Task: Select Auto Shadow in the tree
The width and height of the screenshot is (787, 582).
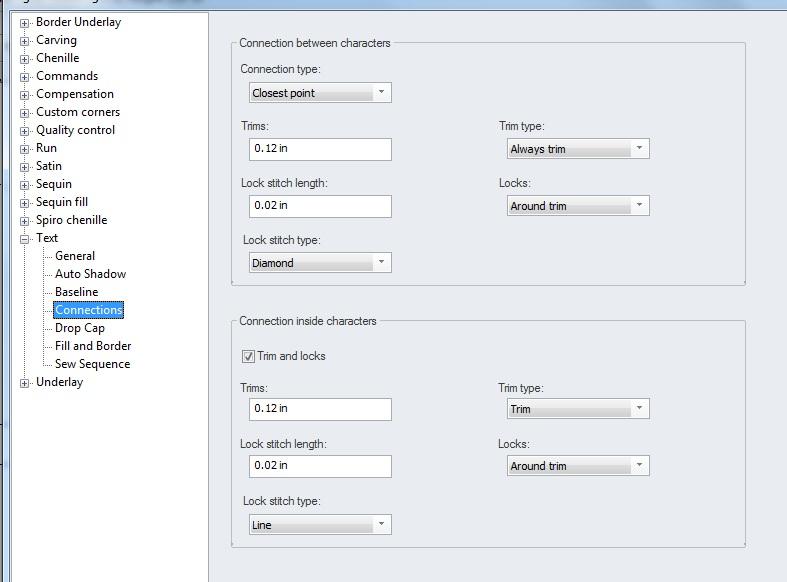Action: 90,274
